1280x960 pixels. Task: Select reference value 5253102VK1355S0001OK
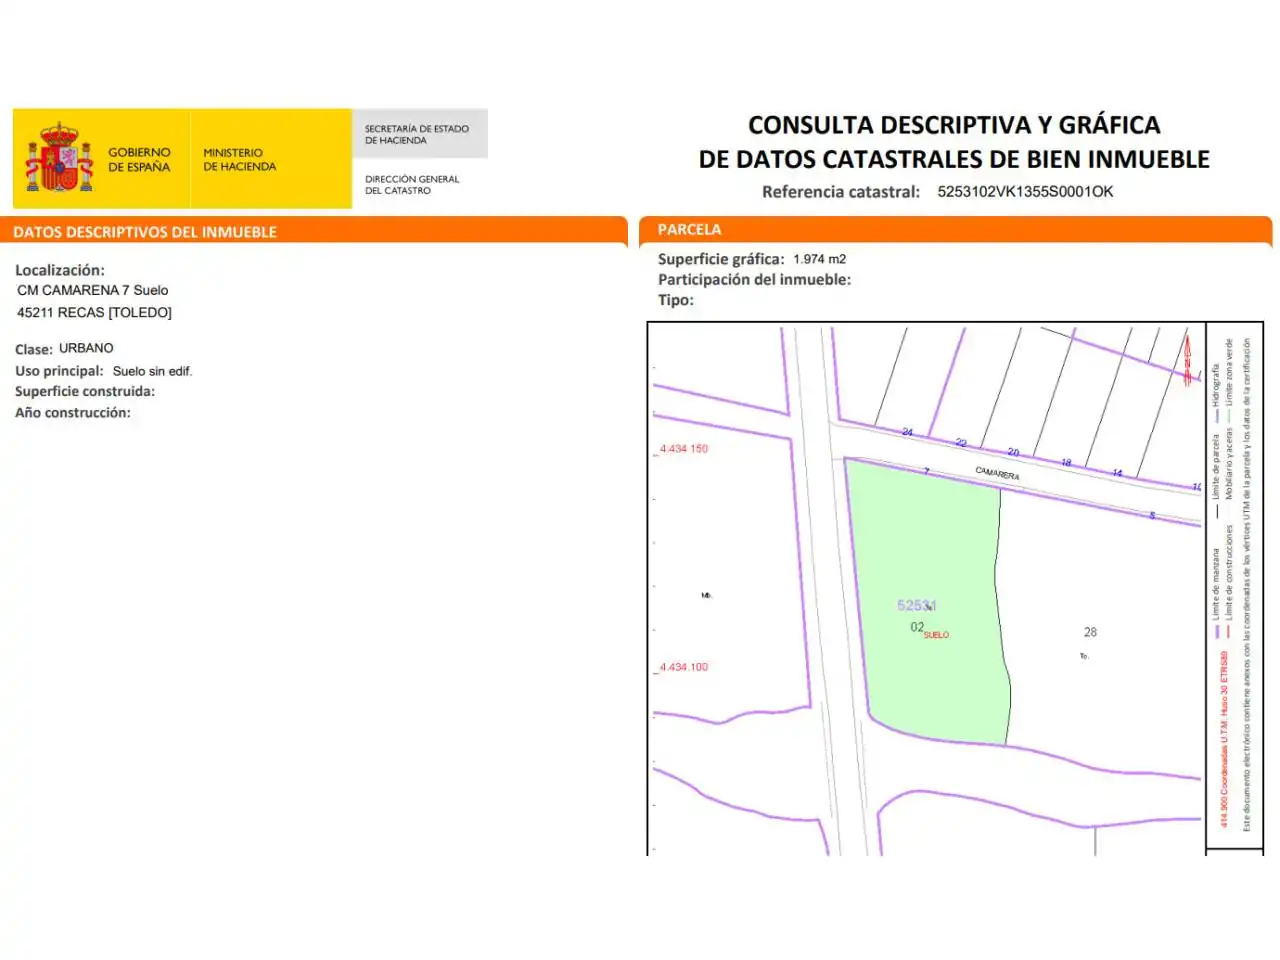click(1025, 192)
